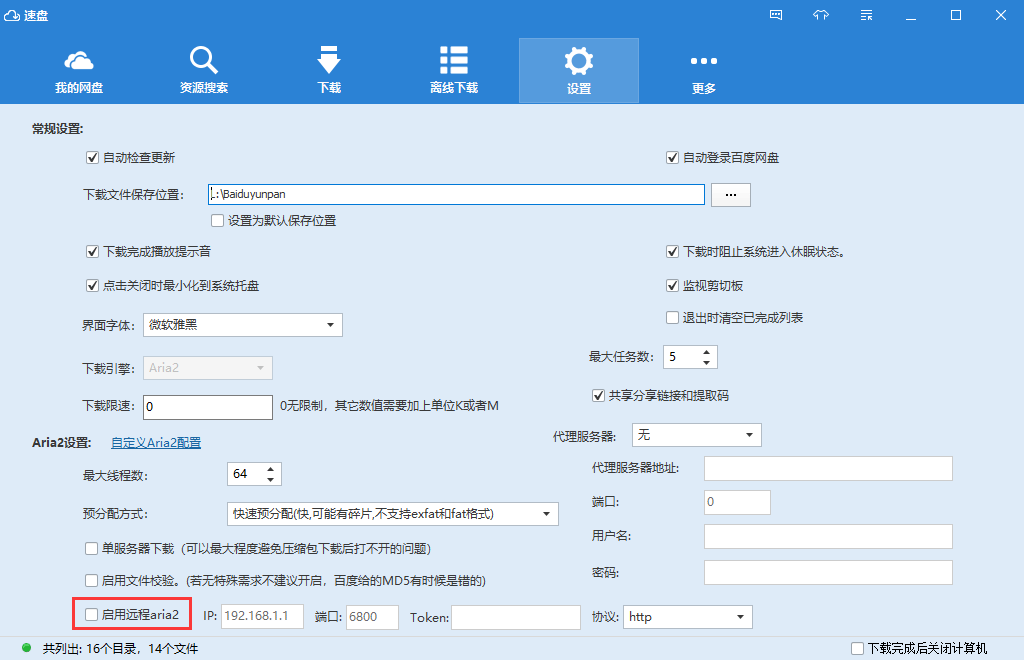Image resolution: width=1024 pixels, height=660 pixels.
Task: Click the Aria2设置 section heading
Action: [61, 443]
